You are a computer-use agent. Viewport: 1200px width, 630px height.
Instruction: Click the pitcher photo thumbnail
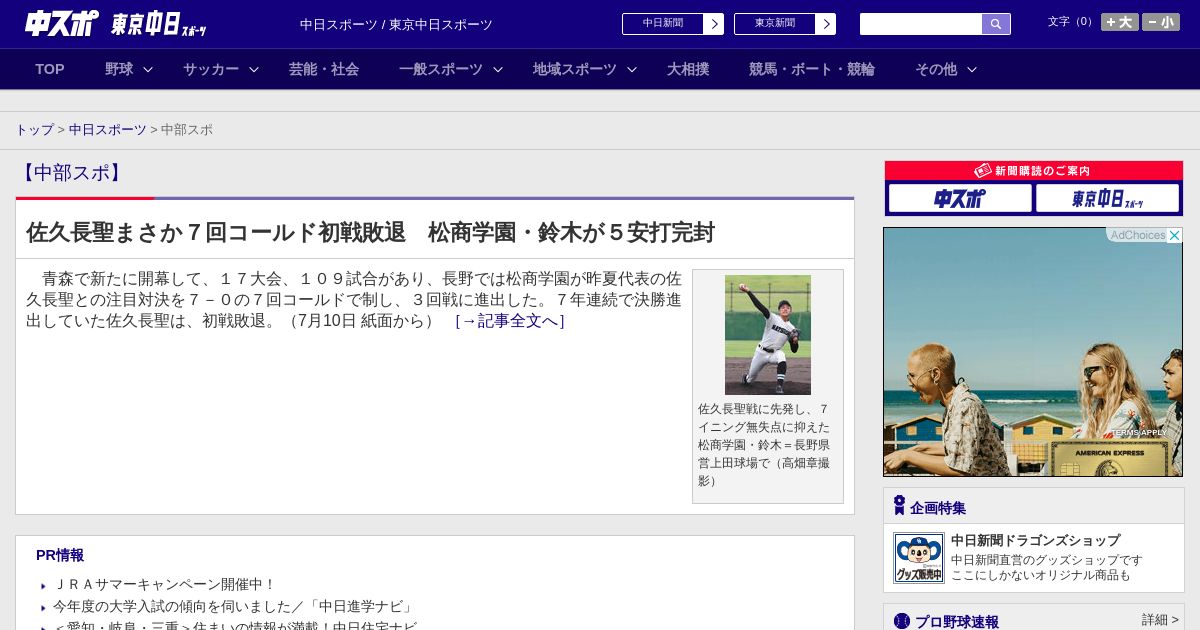(x=768, y=335)
